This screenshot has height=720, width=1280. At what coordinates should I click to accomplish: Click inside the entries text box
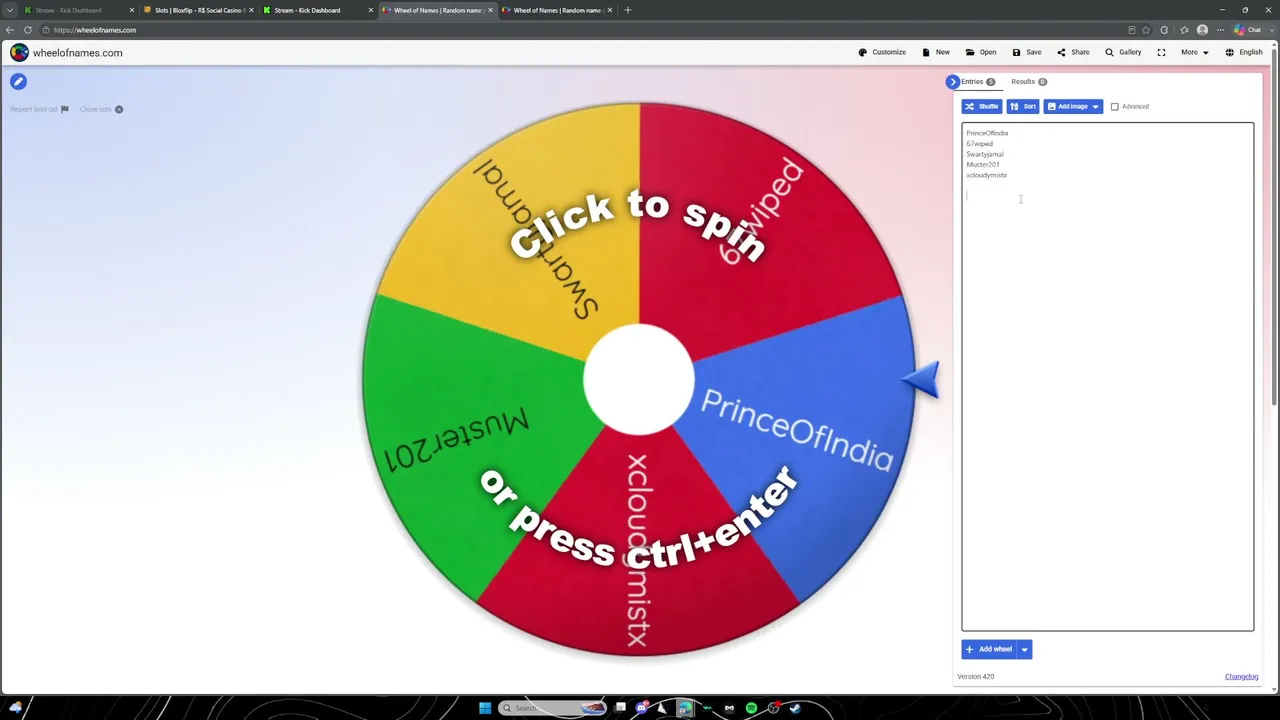tap(1107, 377)
